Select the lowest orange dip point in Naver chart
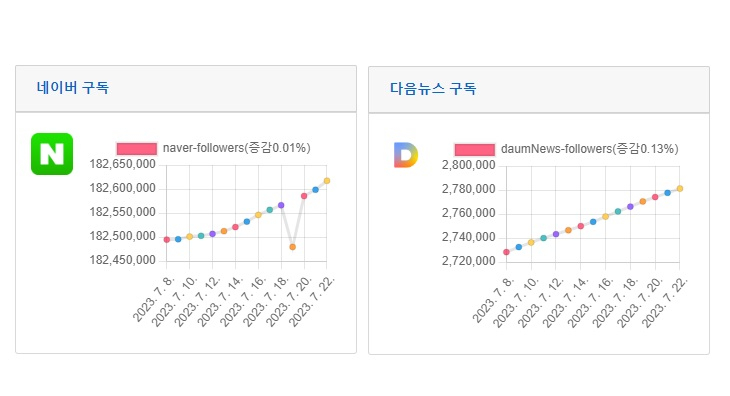The width and height of the screenshot is (730, 396). pos(292,247)
